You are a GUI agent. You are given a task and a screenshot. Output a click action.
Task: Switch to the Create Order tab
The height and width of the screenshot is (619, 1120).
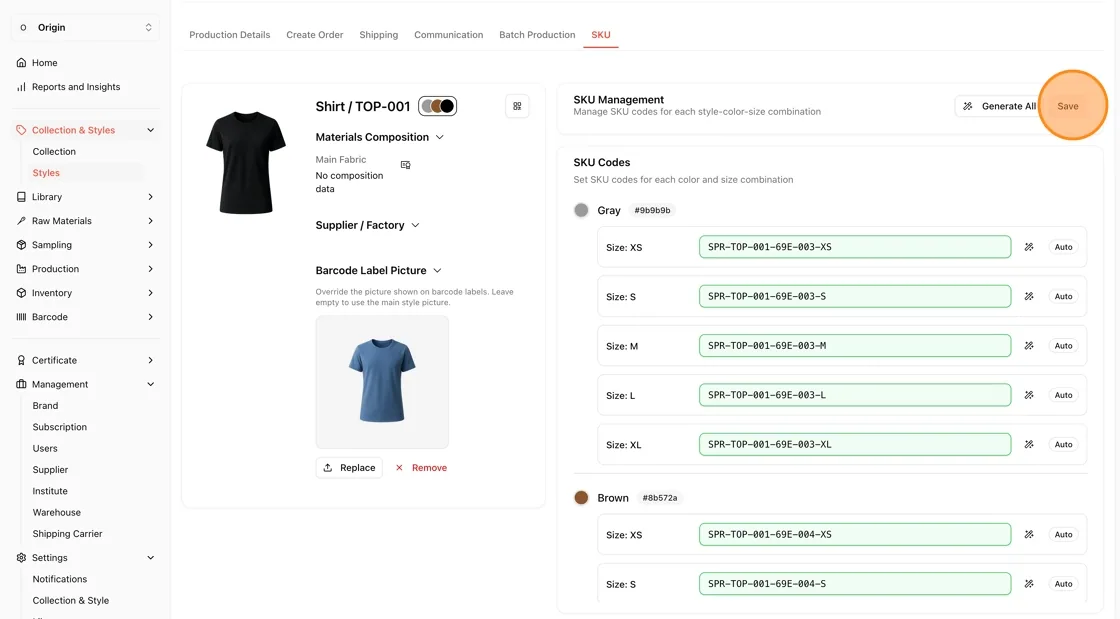315,35
